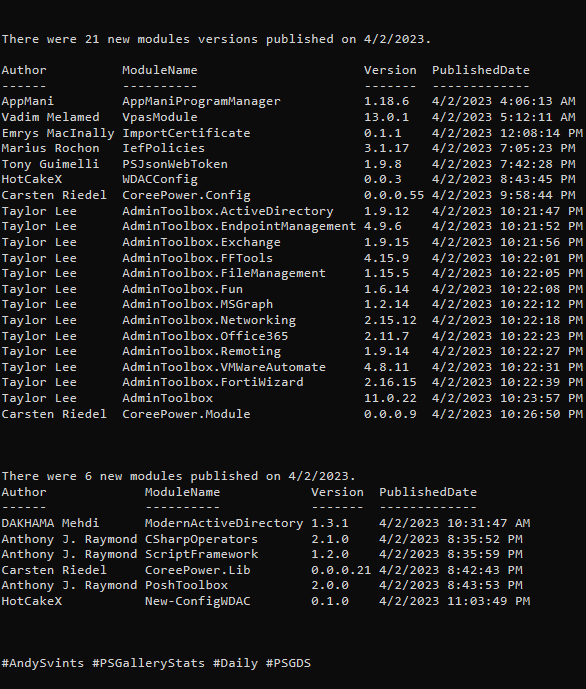586x689 pixels.
Task: Select CoreePower.Module module name
Action: [186, 414]
